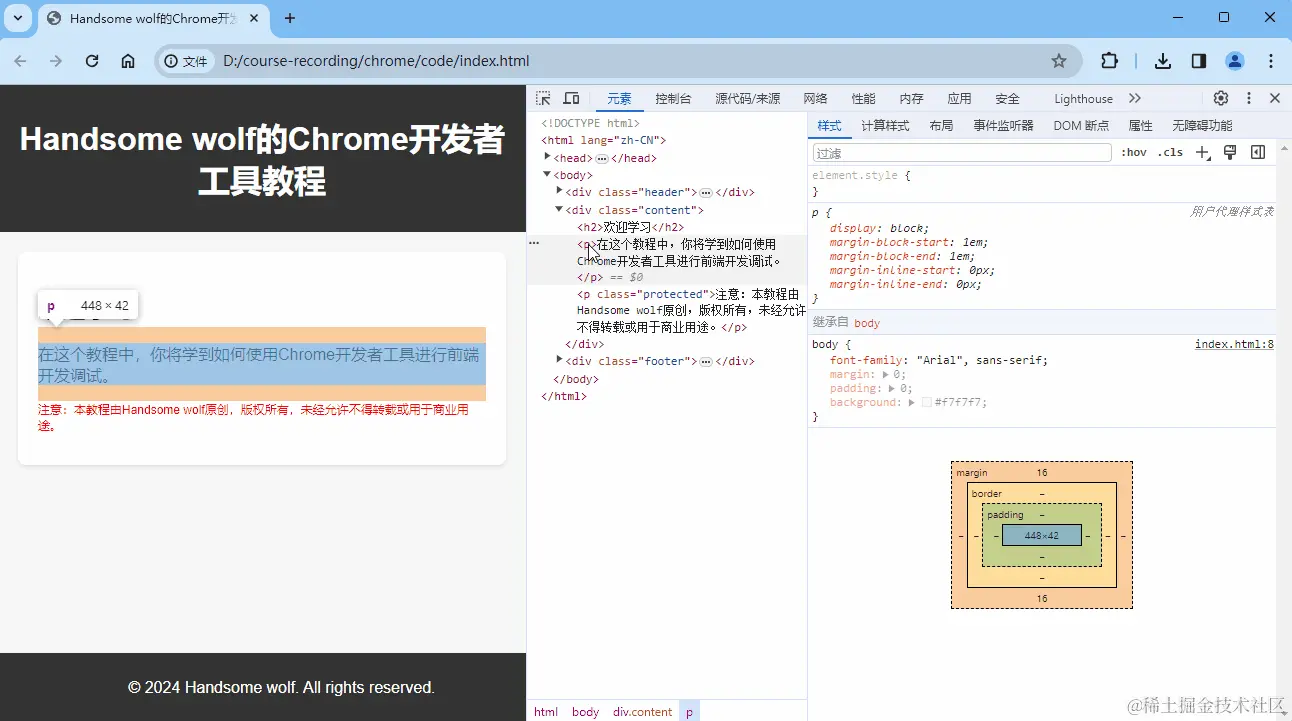This screenshot has height=721, width=1292.
Task: Collapse the div class="content" node
Action: (x=559, y=209)
